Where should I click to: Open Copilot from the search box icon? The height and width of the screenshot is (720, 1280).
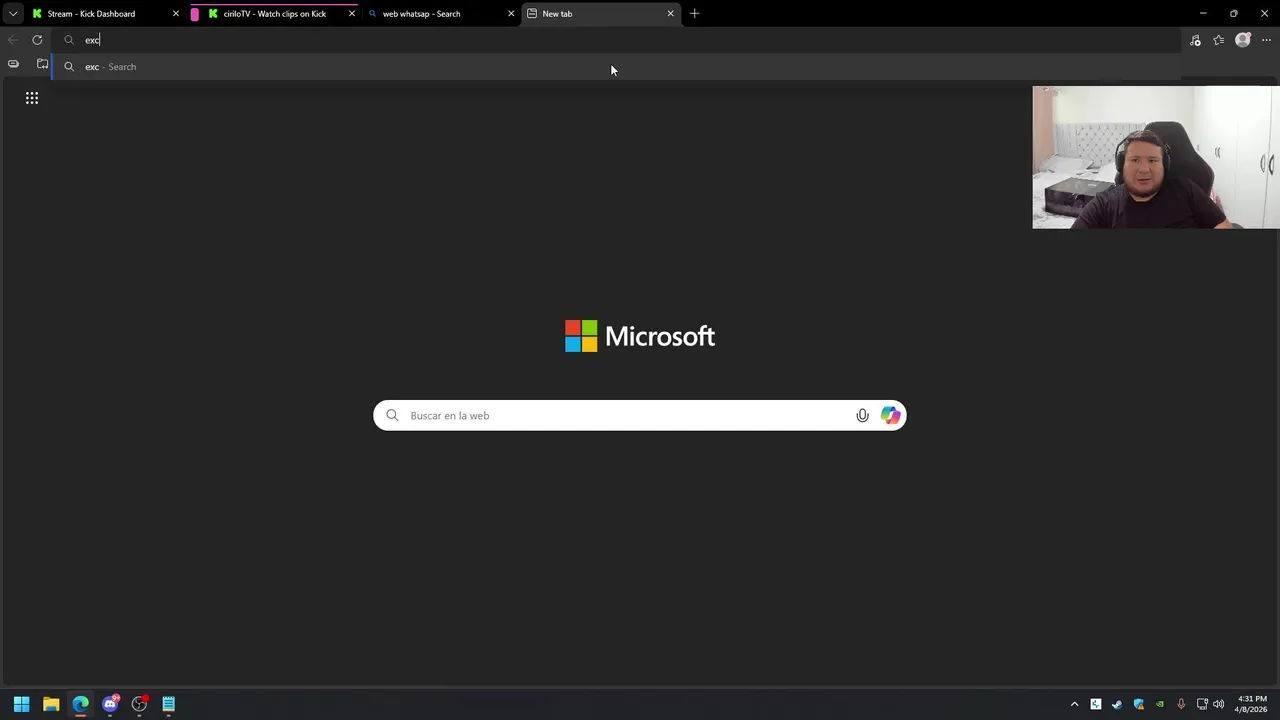point(890,415)
